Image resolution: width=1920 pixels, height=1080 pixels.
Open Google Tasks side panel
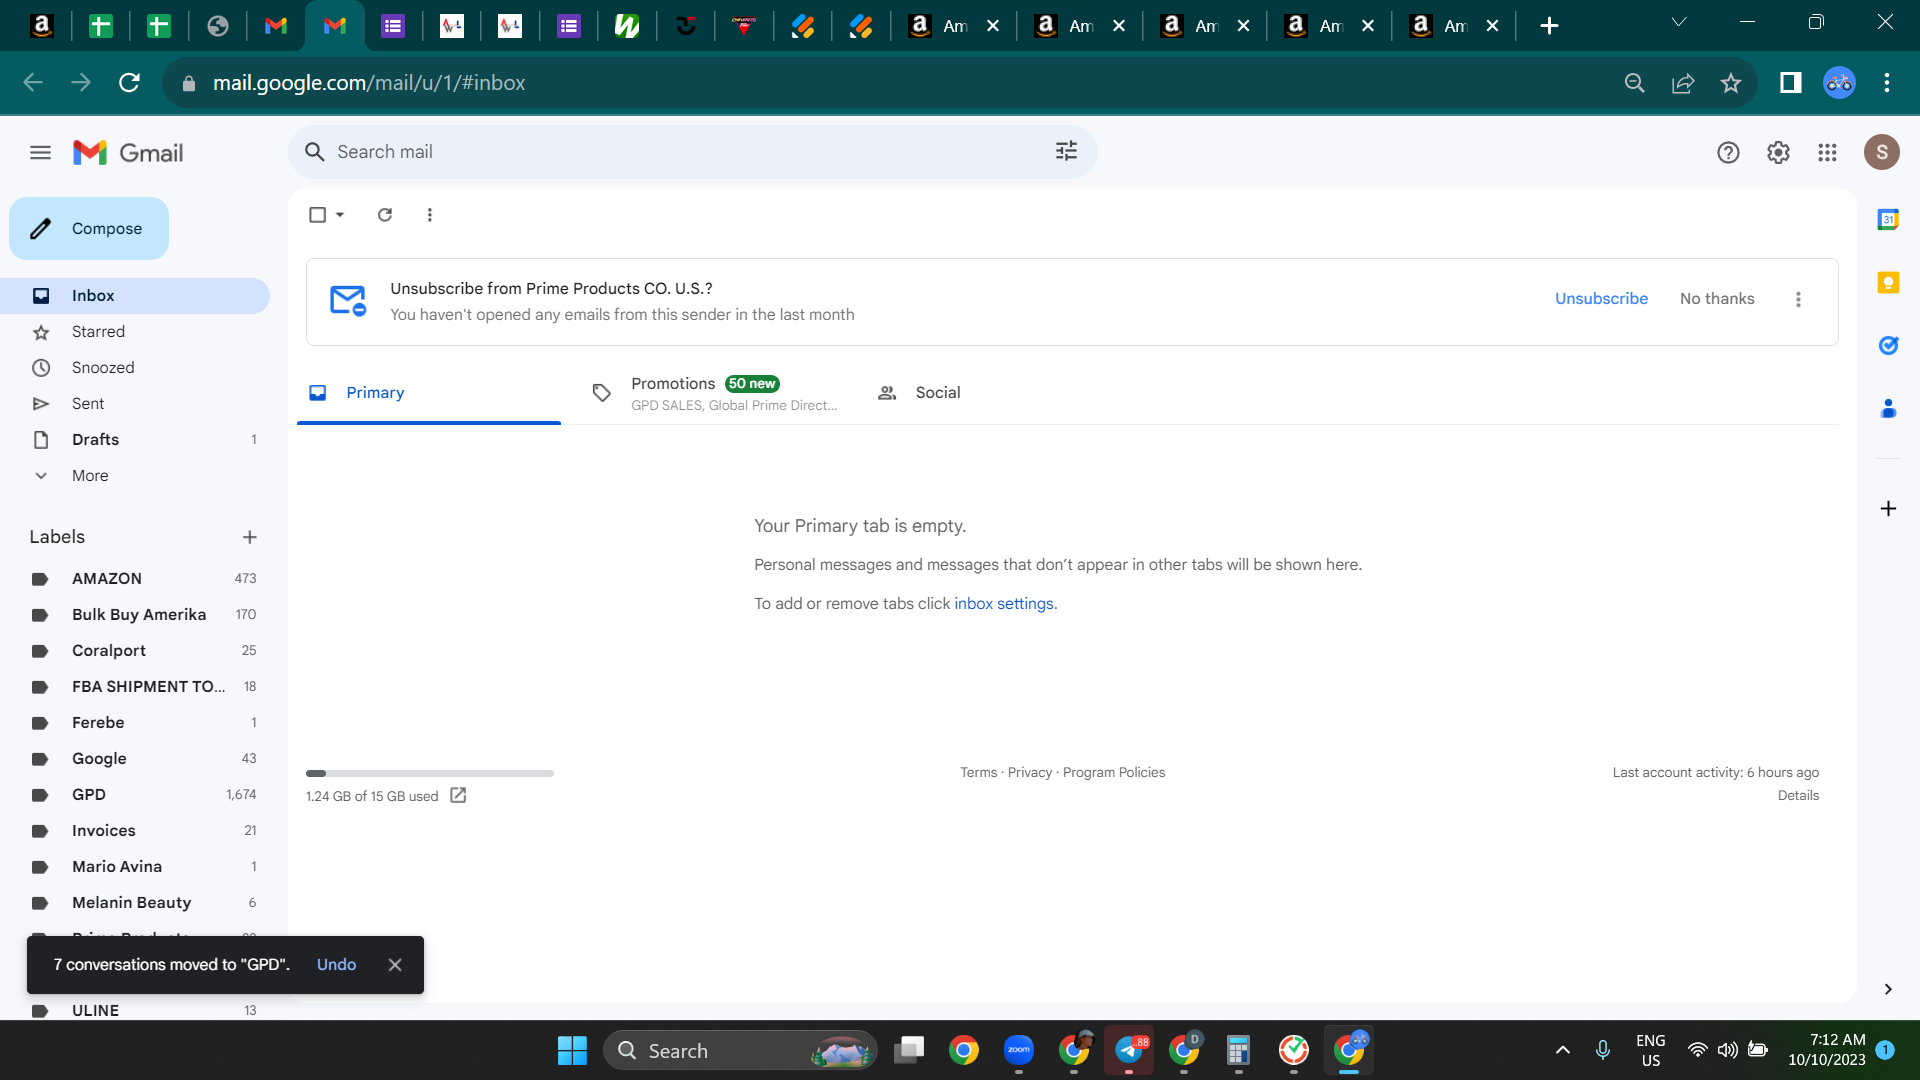tap(1888, 346)
